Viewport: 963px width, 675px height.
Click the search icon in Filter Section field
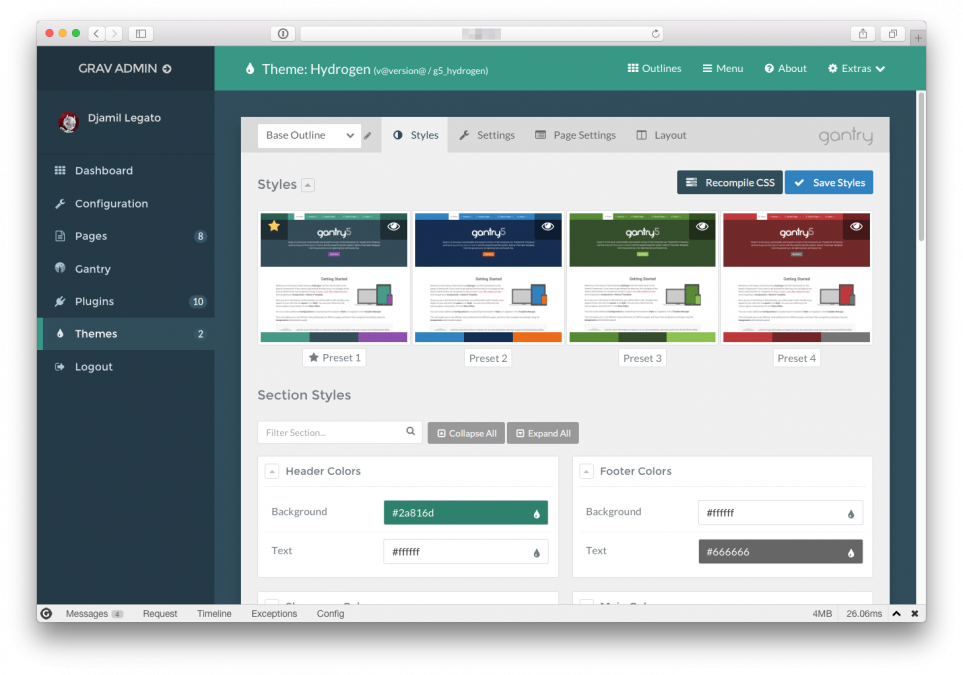(x=410, y=432)
